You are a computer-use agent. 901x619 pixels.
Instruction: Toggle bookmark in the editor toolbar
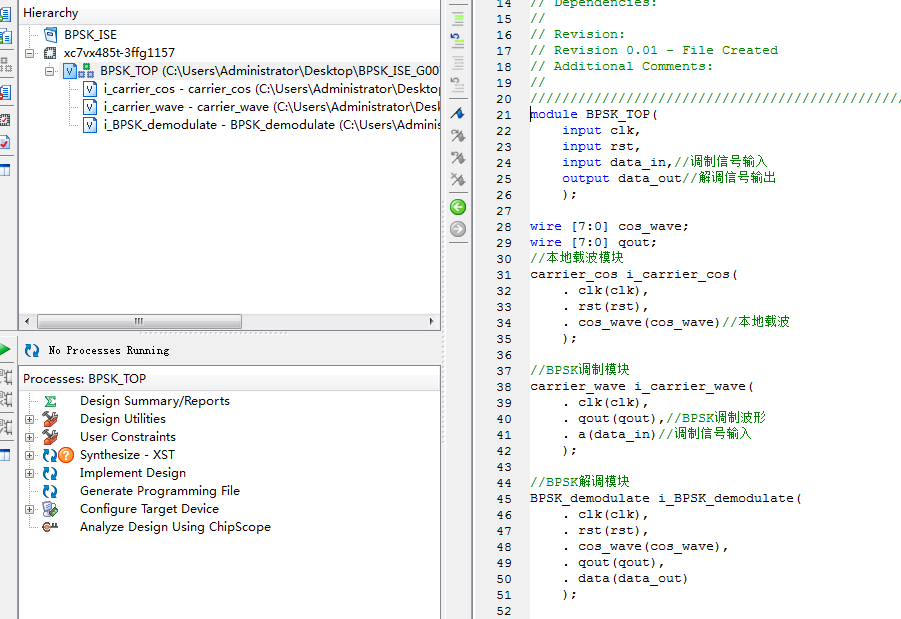[x=458, y=113]
